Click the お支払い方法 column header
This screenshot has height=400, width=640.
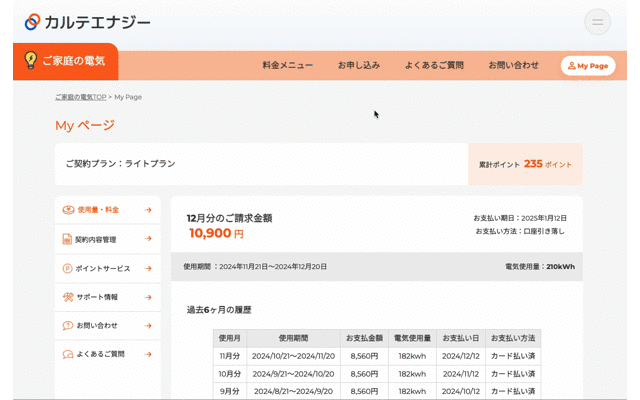(513, 338)
